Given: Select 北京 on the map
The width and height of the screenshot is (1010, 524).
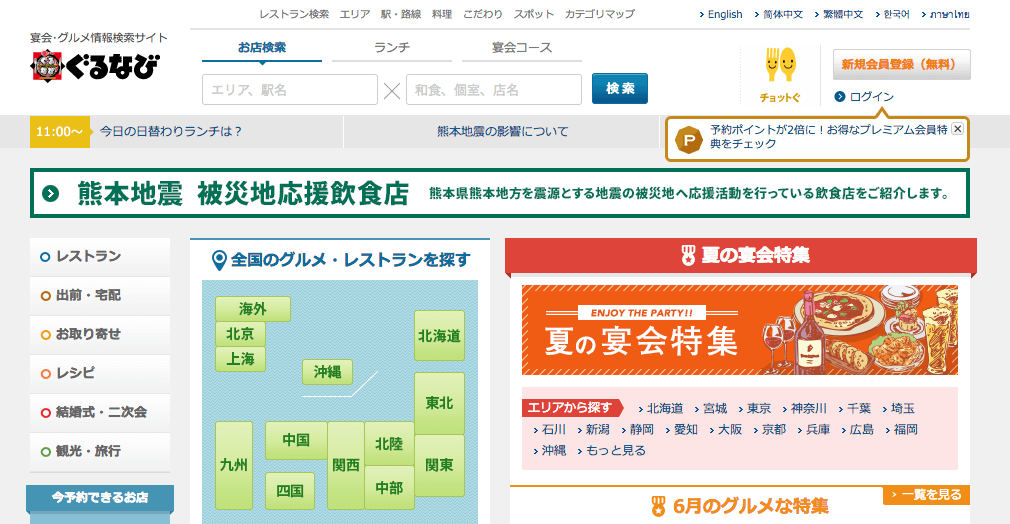Looking at the screenshot, I should pos(240,334).
